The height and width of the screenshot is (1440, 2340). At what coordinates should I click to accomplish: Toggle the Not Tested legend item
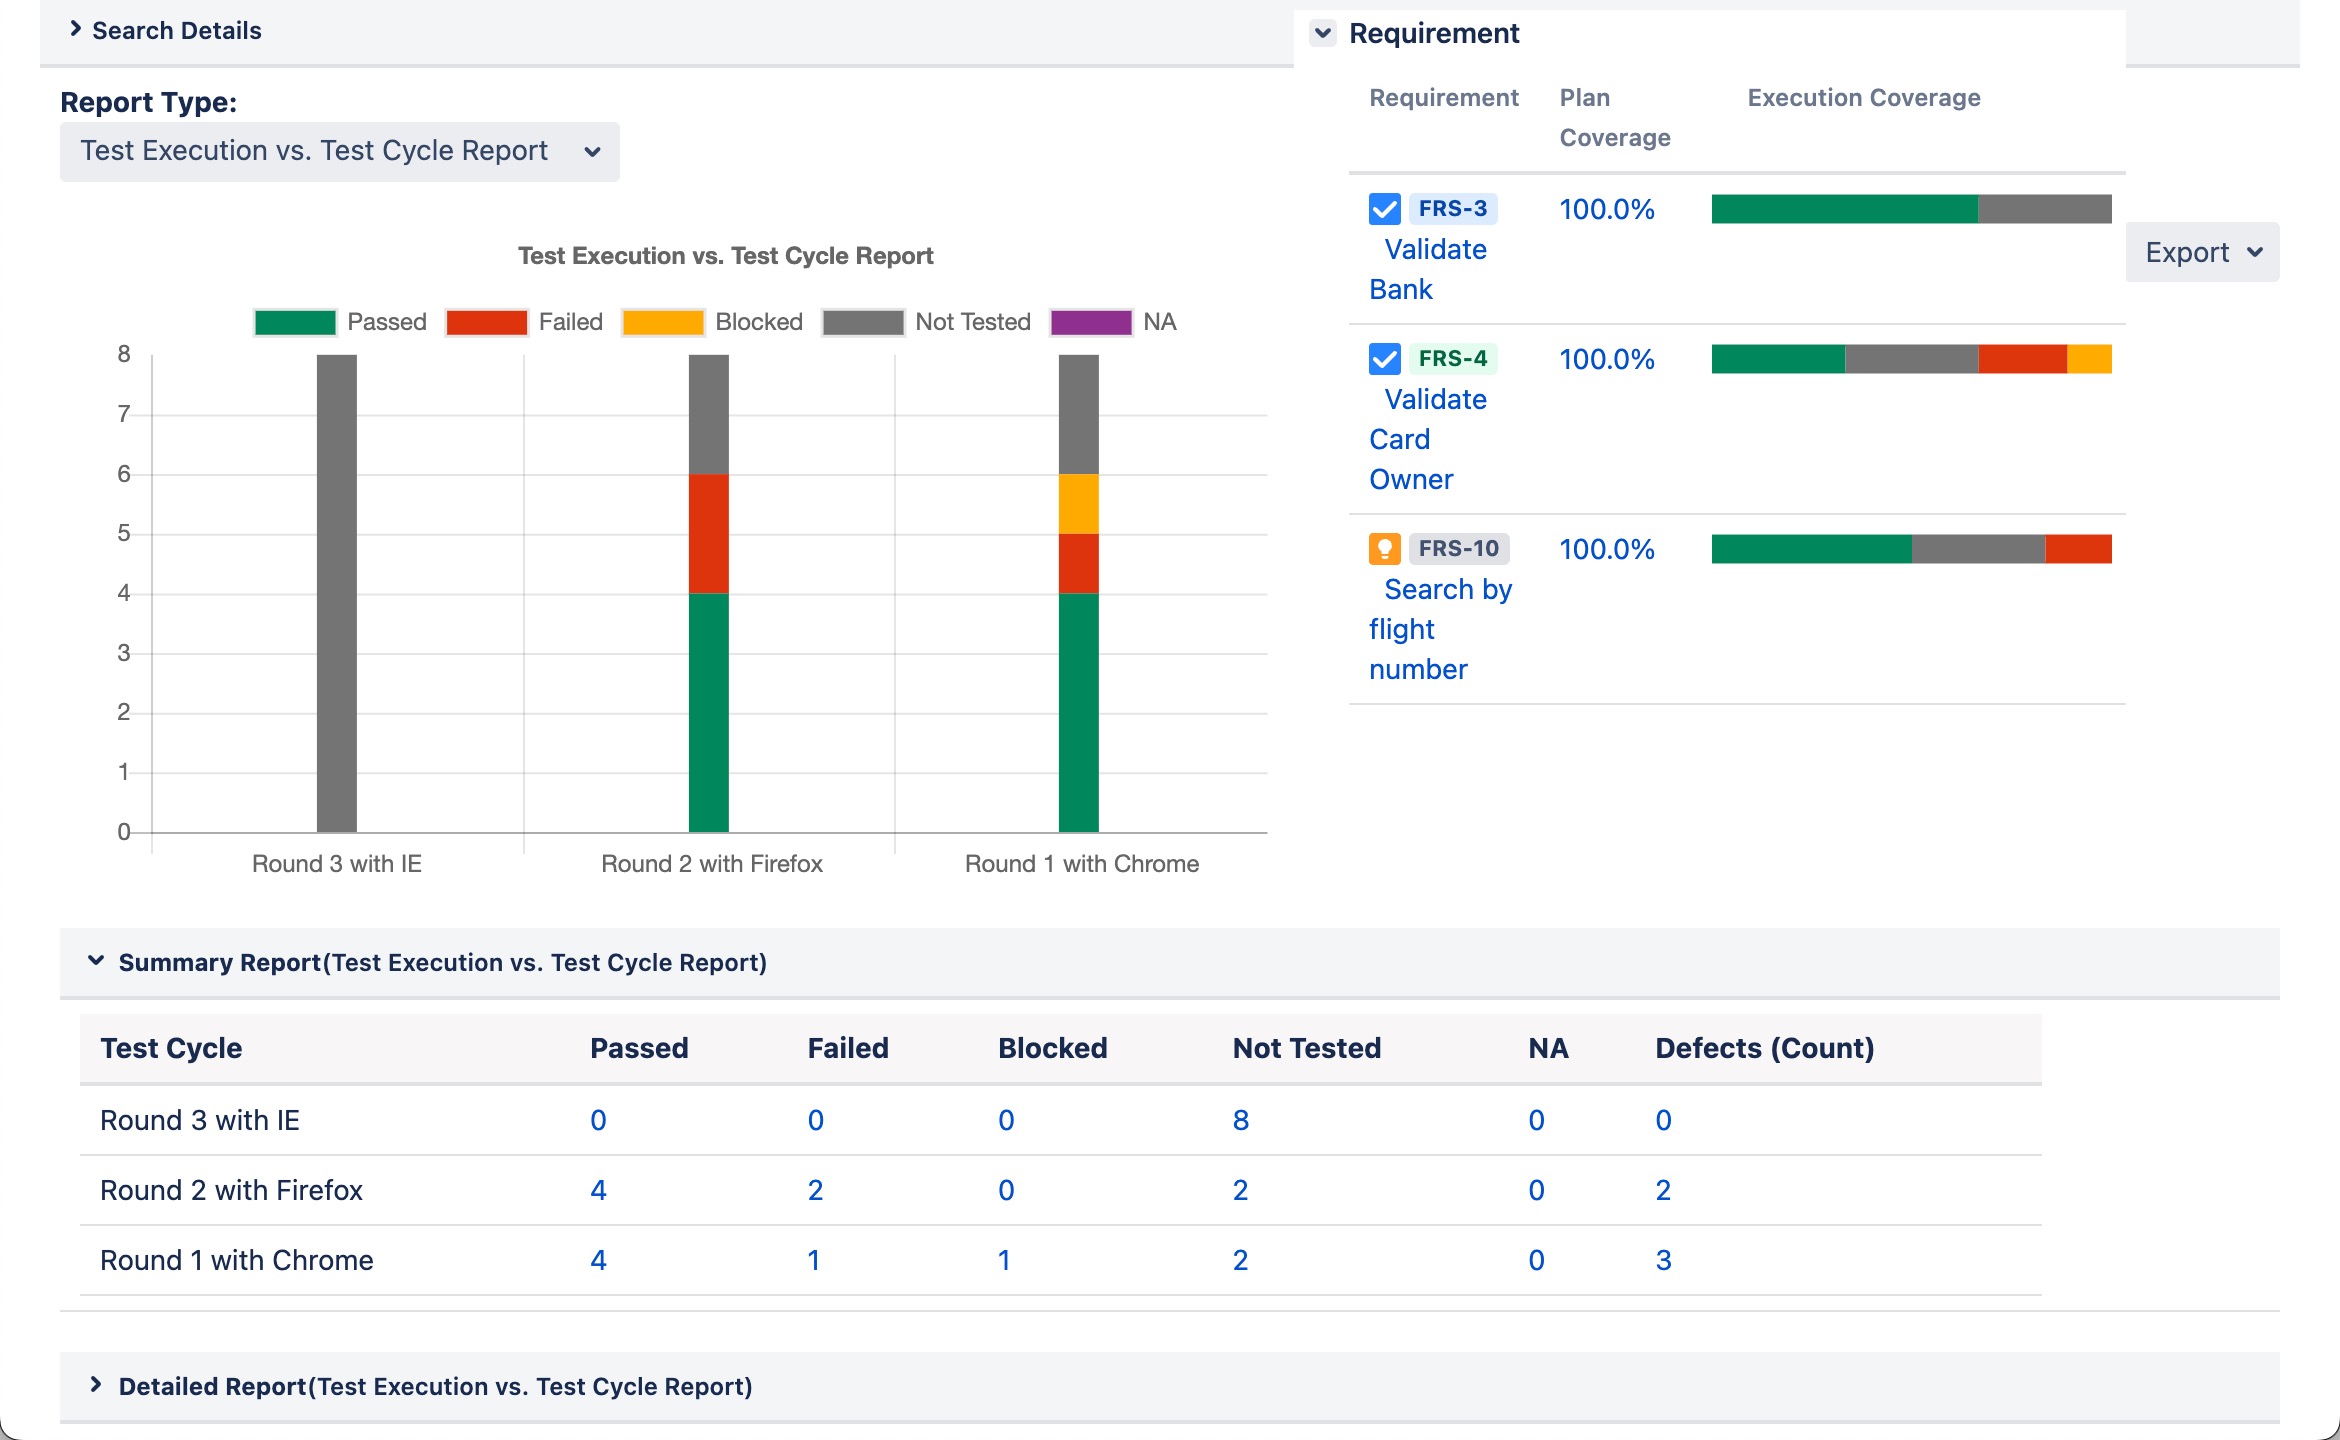pos(927,322)
